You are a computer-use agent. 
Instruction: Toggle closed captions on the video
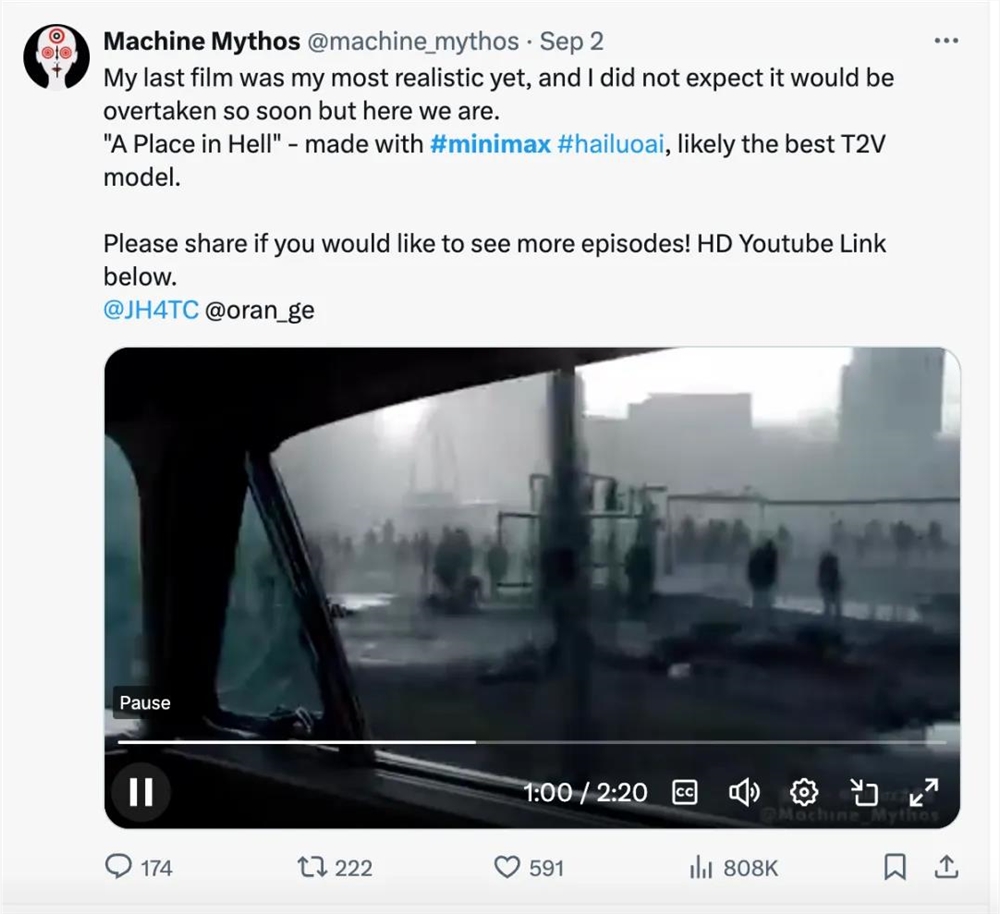coord(685,792)
